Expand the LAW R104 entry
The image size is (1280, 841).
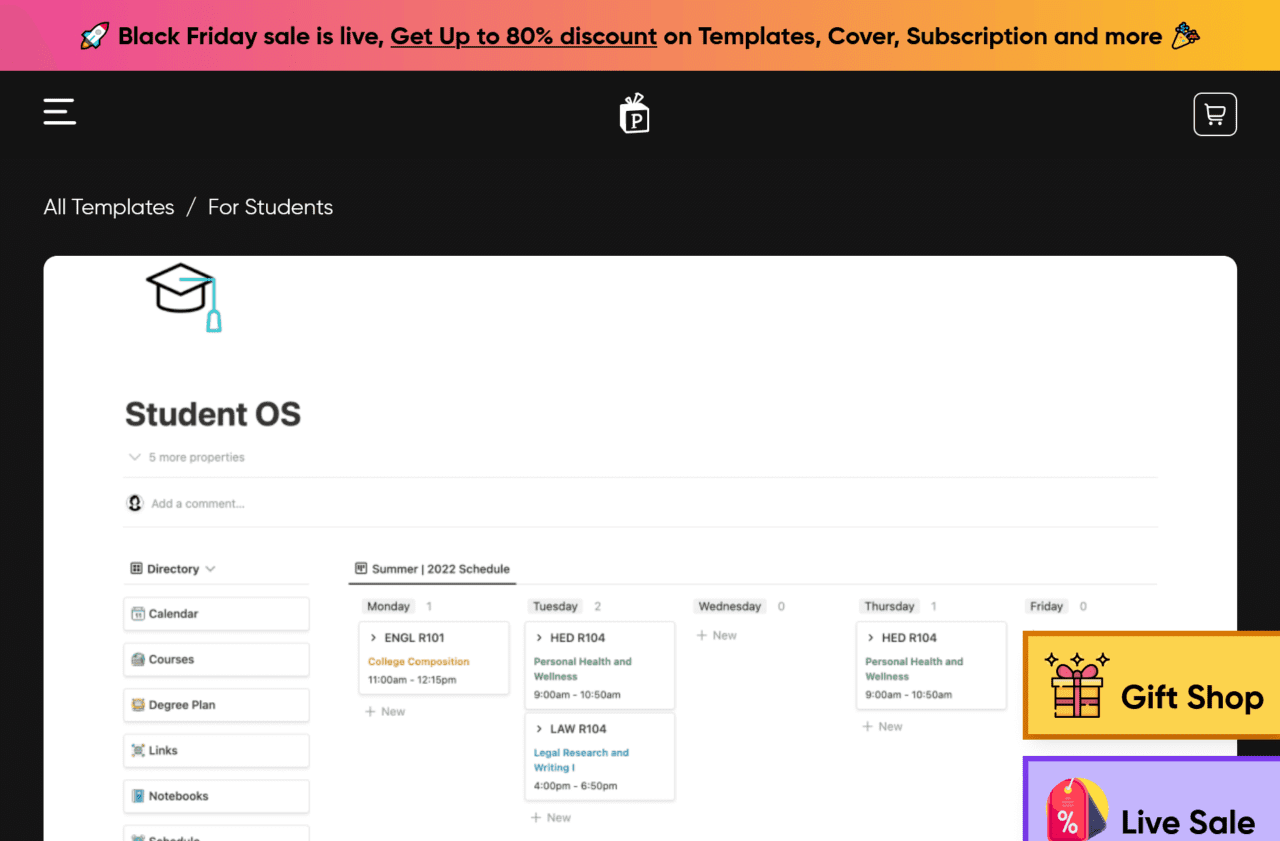coord(545,728)
